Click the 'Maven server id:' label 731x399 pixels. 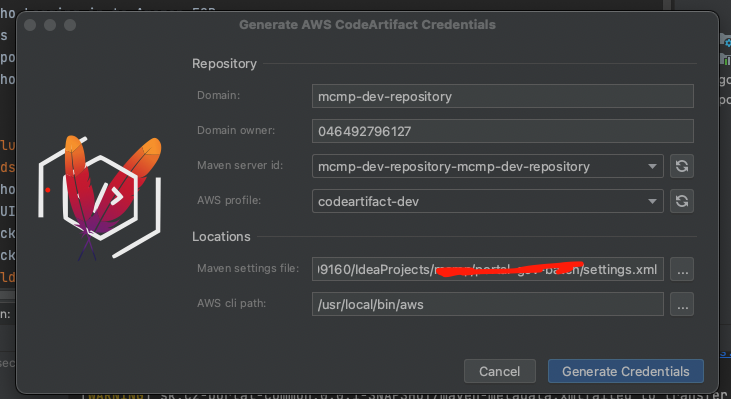[240, 165]
